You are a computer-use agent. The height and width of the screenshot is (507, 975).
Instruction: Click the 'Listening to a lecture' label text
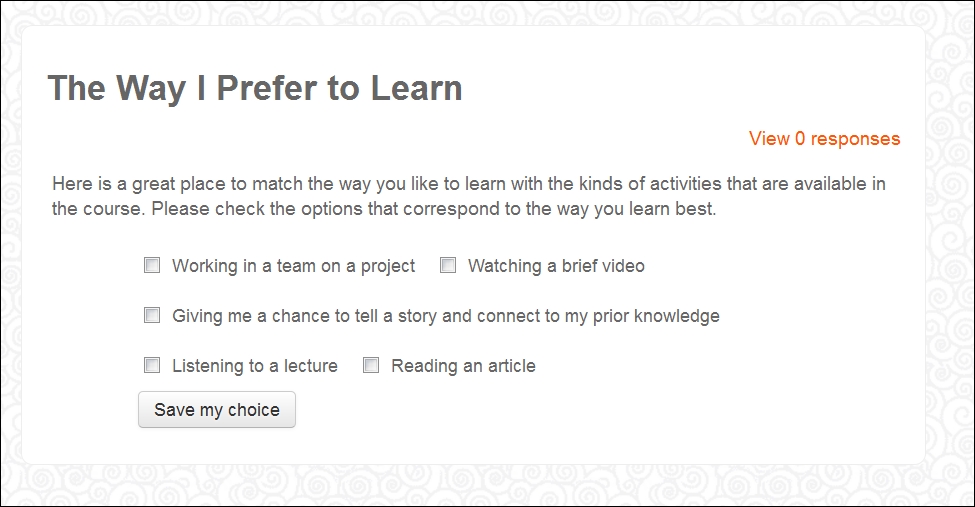pos(255,366)
